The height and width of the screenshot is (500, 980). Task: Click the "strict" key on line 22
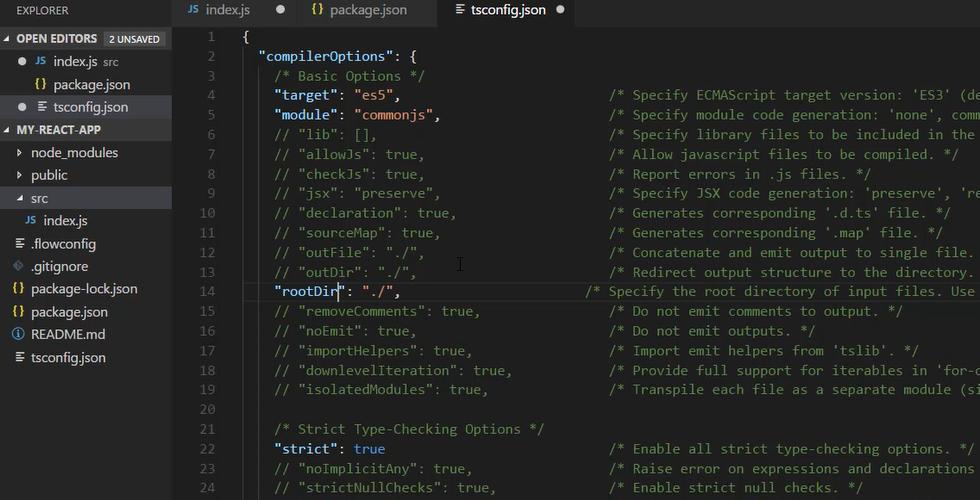pyautogui.click(x=306, y=449)
